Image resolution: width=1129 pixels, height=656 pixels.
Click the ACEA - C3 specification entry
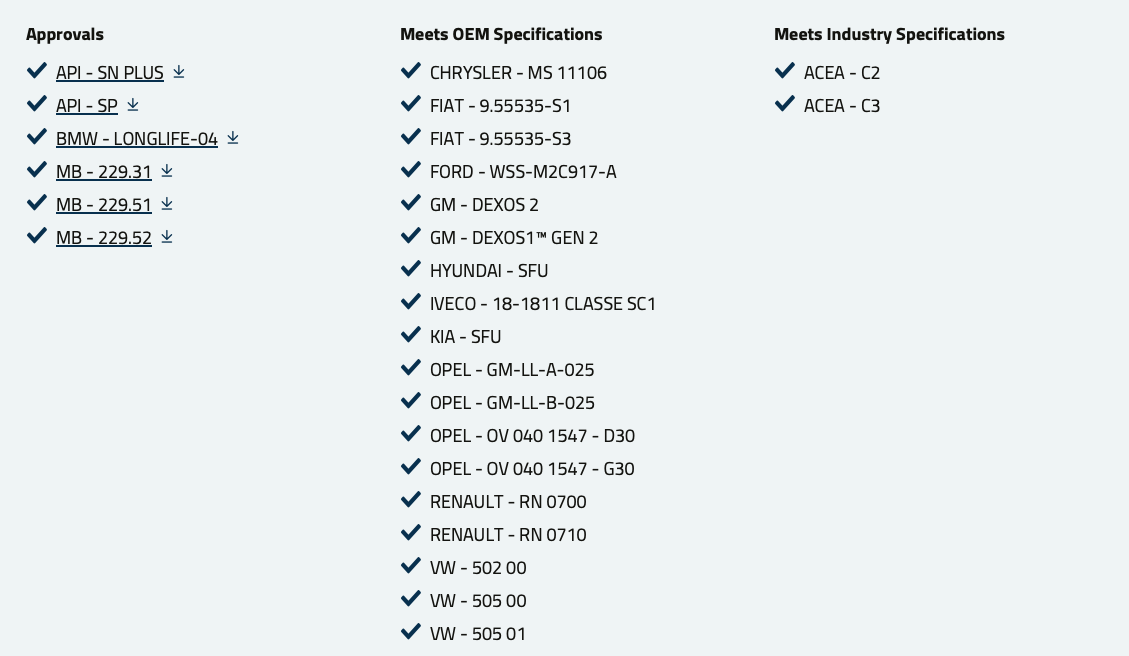tap(842, 106)
